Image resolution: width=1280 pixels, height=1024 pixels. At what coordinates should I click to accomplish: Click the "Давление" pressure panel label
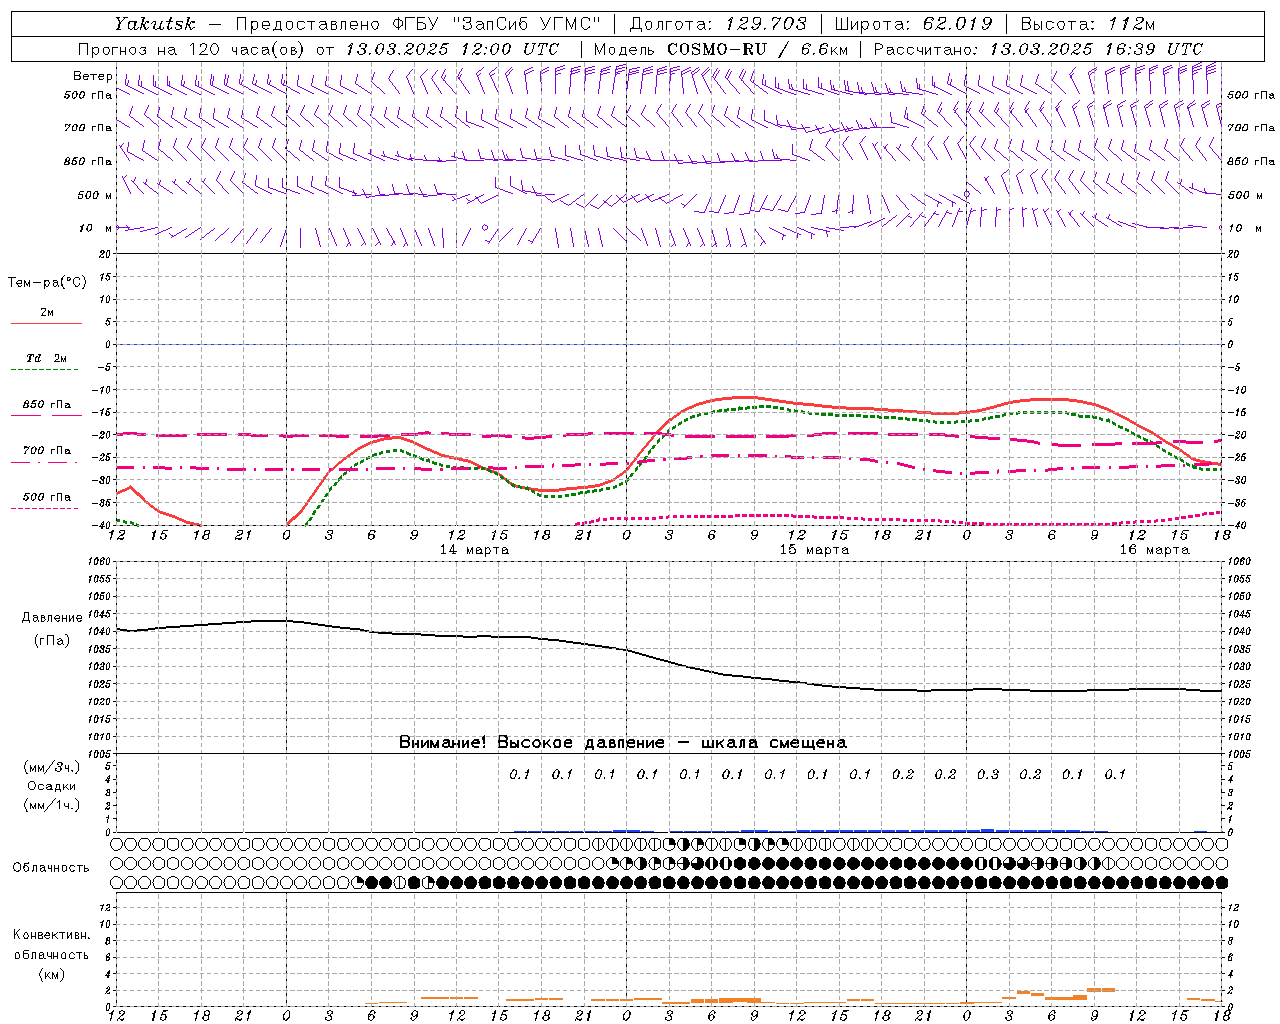(x=52, y=618)
